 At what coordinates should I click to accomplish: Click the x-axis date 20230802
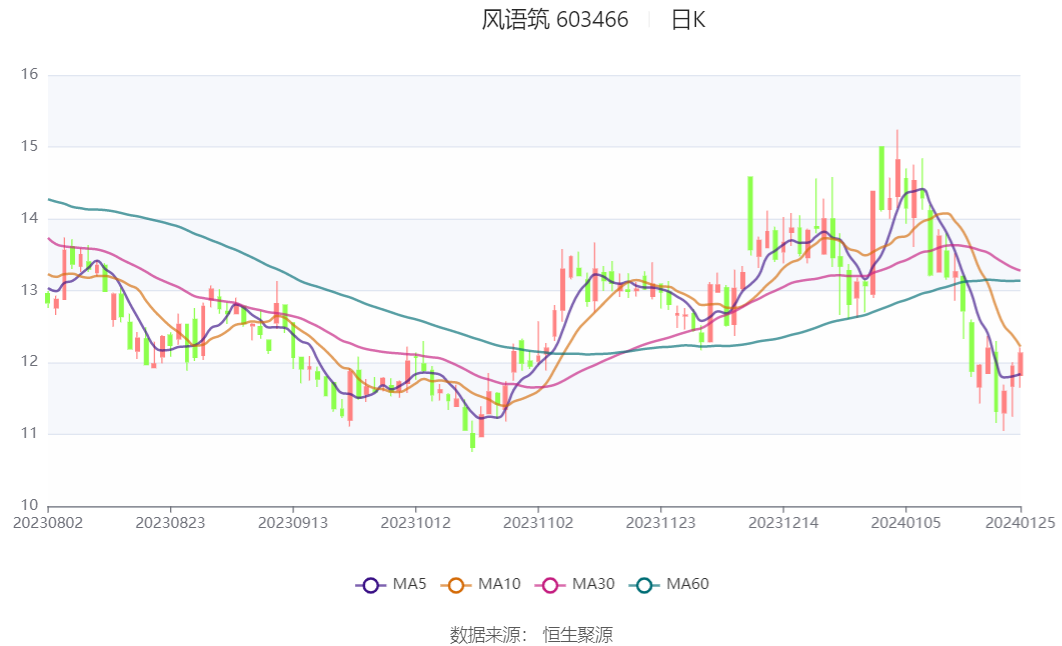coord(48,523)
